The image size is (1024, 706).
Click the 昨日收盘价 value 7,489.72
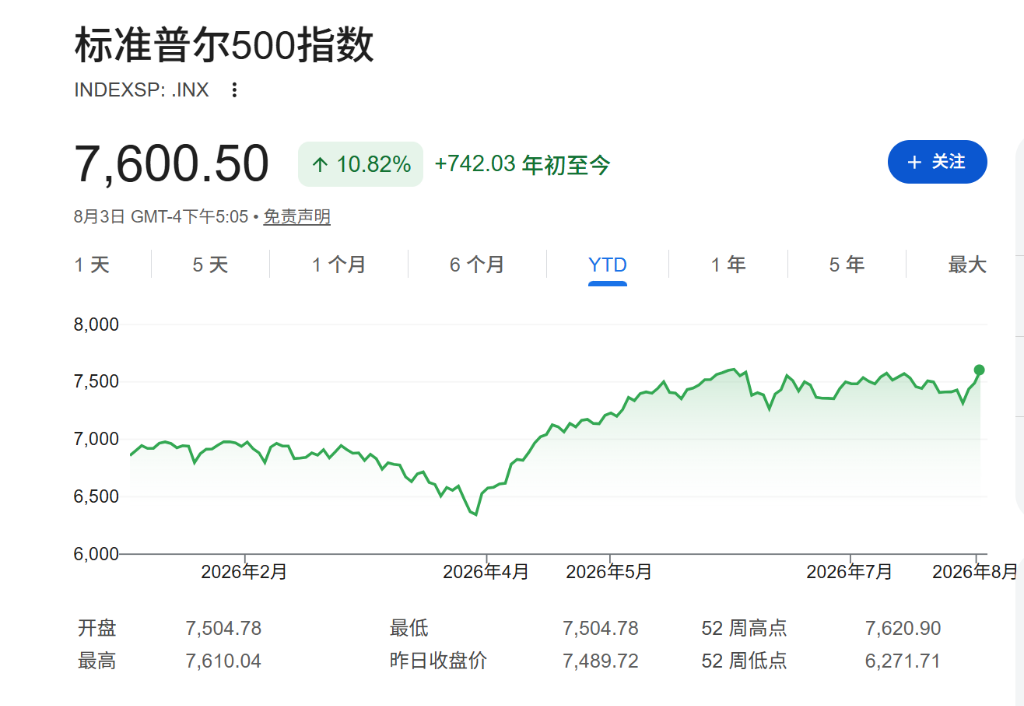(x=600, y=661)
